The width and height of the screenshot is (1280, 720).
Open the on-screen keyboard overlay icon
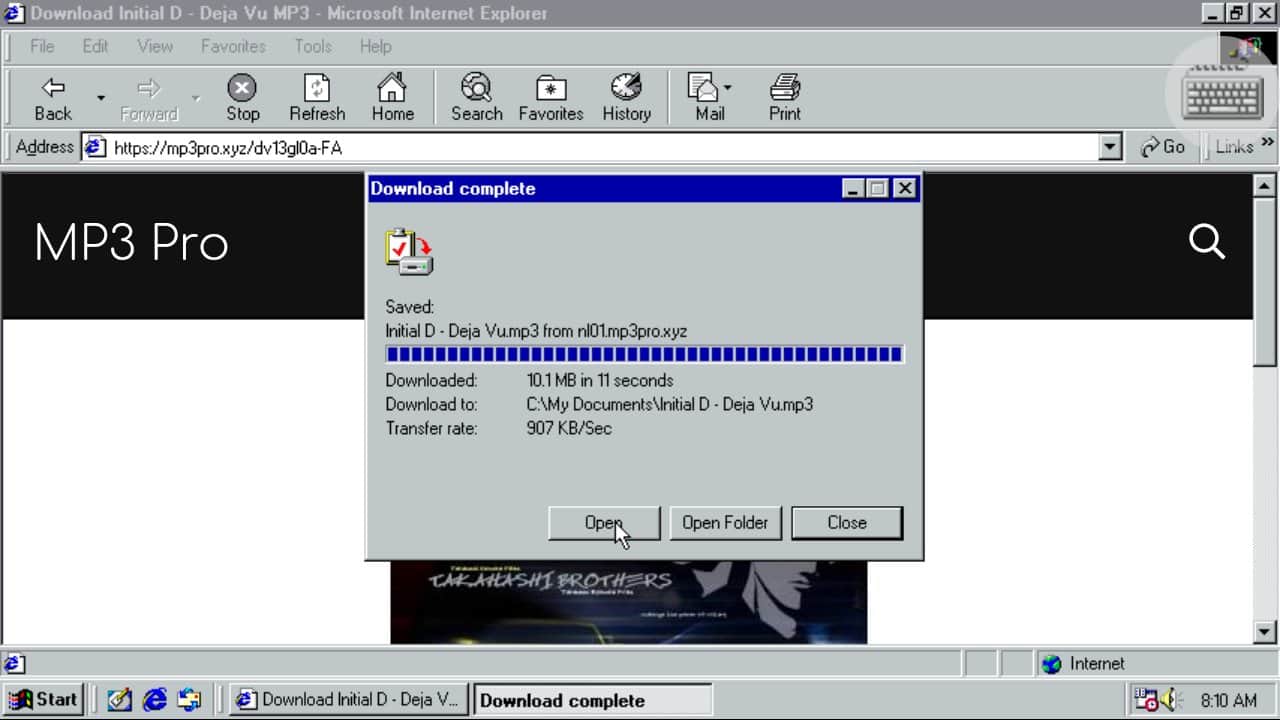click(1222, 97)
